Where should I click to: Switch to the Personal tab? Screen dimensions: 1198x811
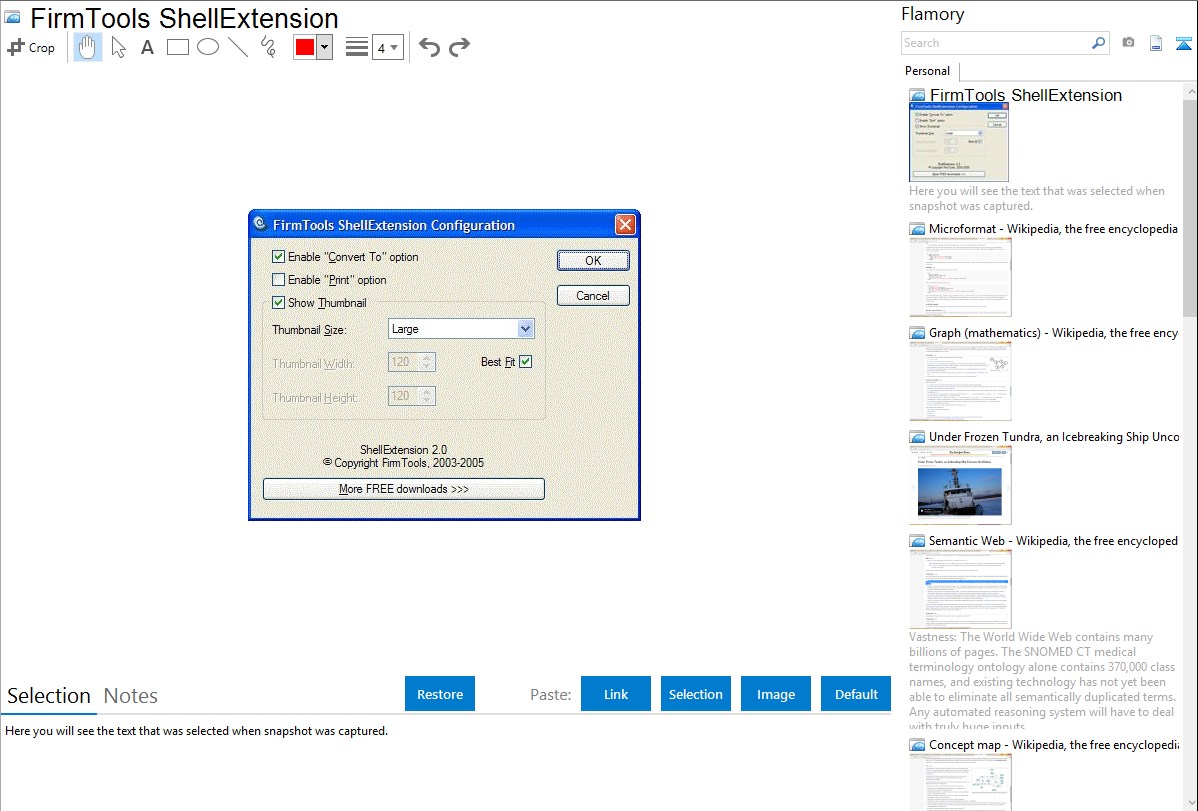coord(928,70)
